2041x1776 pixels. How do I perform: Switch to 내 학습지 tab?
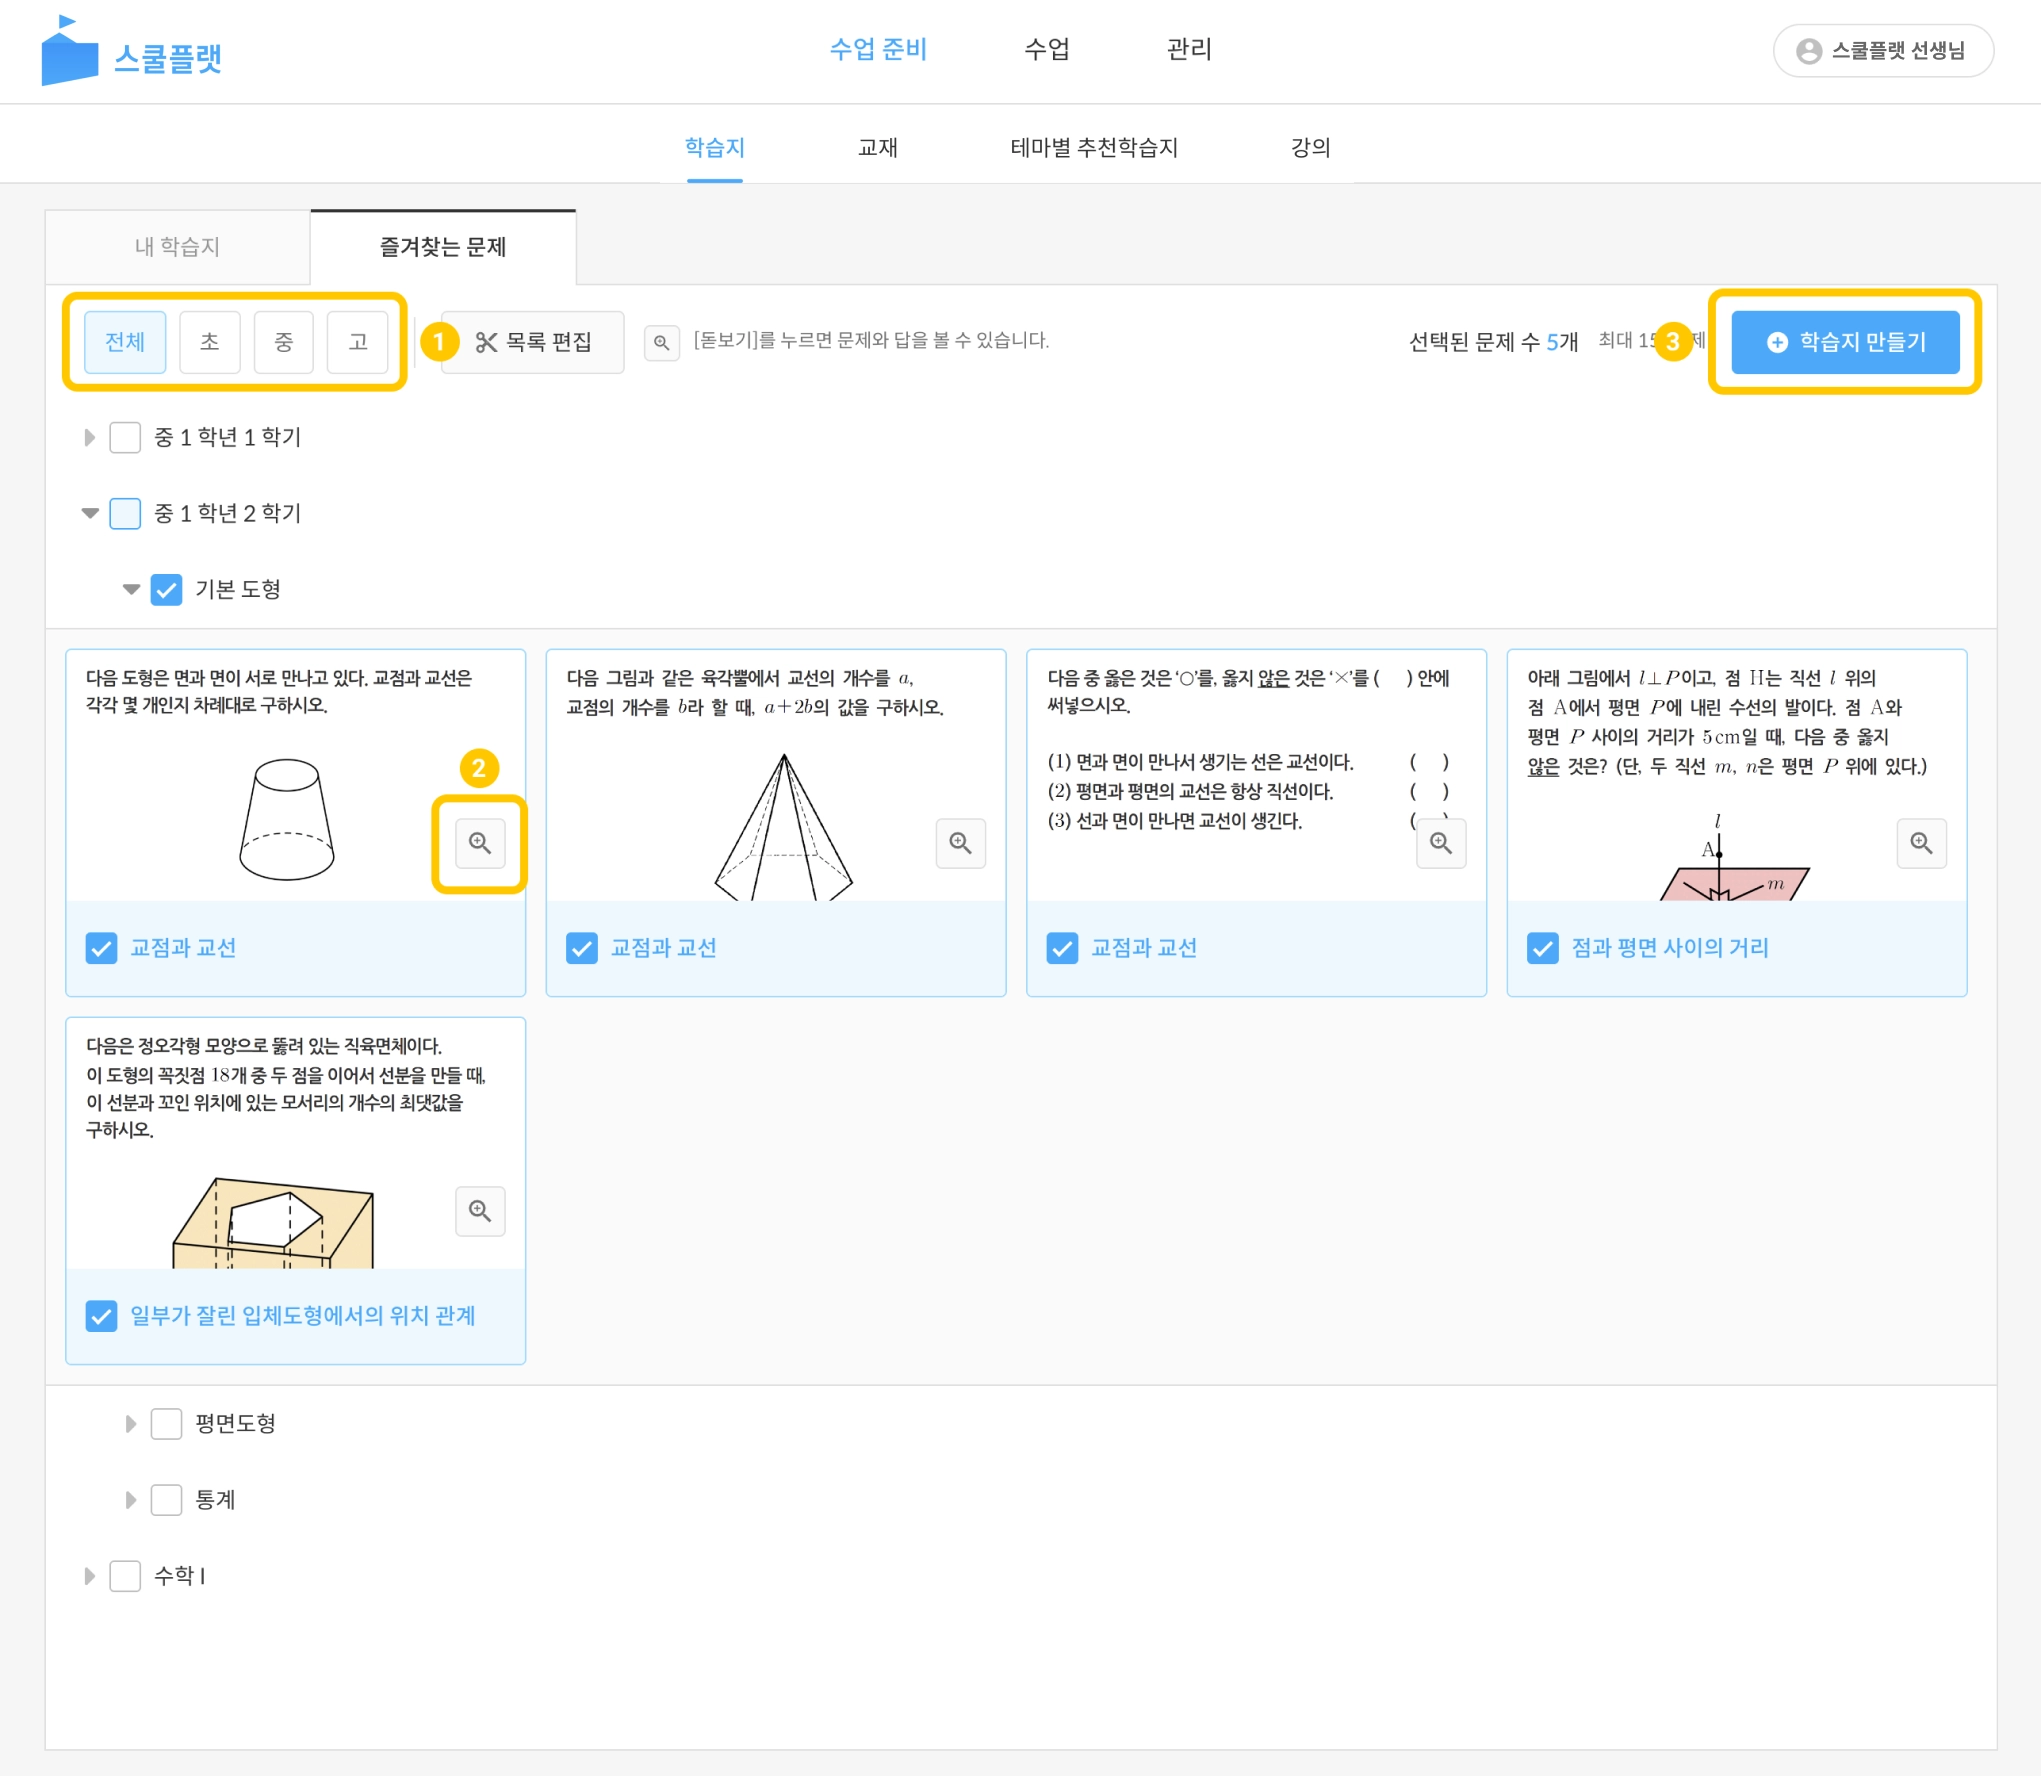pyautogui.click(x=177, y=247)
